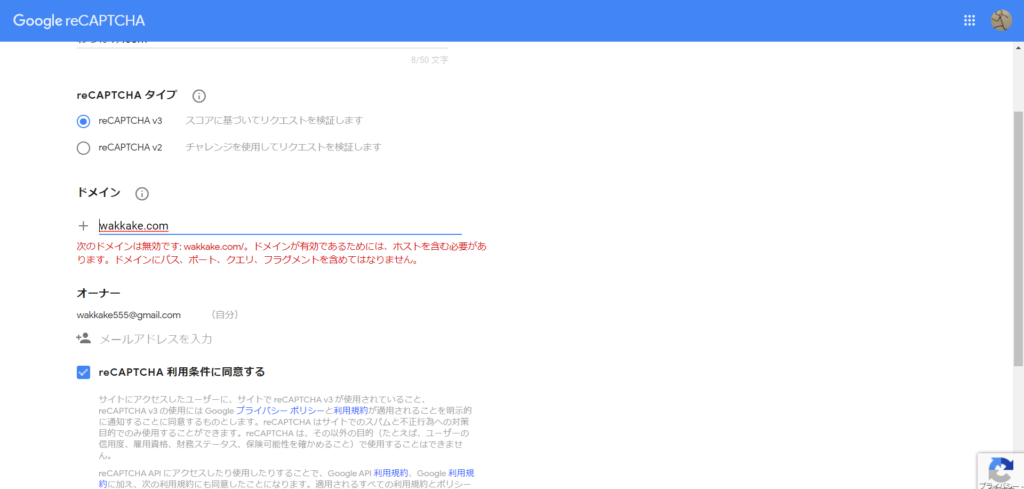Select the reCAPTCHA v2 radio button
Viewport: 1024px width, 489px height.
click(x=84, y=148)
